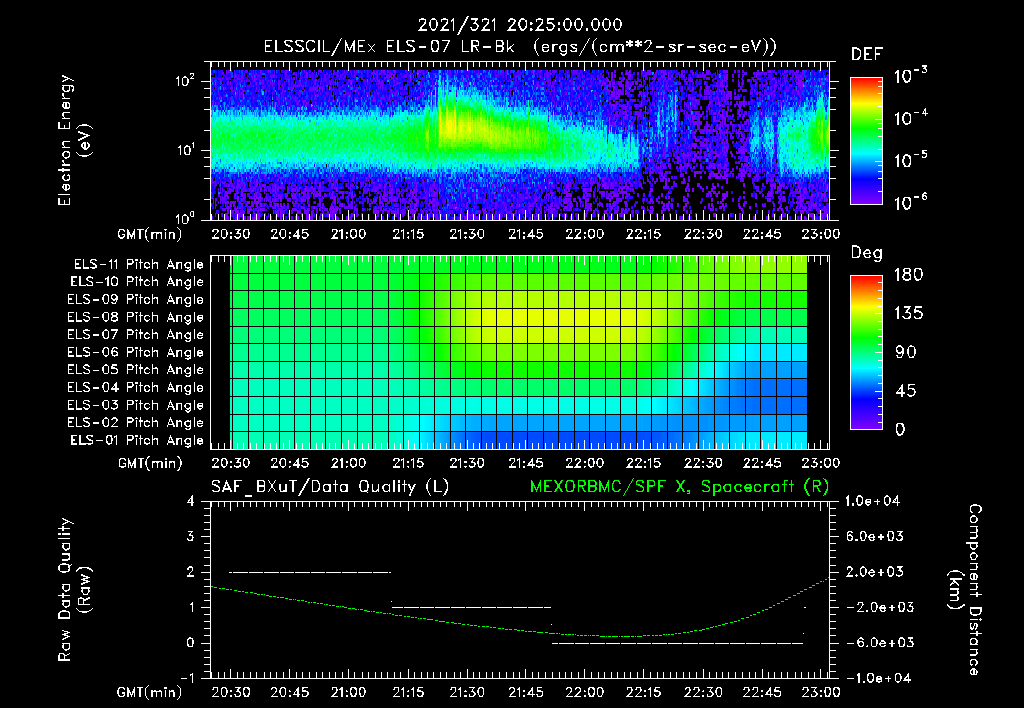This screenshot has width=1024, height=708.
Task: Click the 10^-4 tick on the DEF scale
Action: (x=910, y=118)
